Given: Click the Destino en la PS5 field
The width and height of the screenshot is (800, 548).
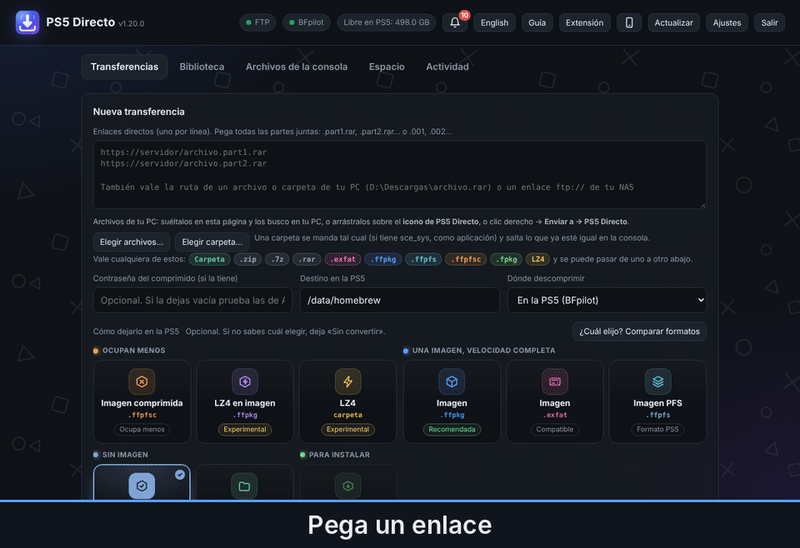Looking at the screenshot, I should tap(399, 300).
